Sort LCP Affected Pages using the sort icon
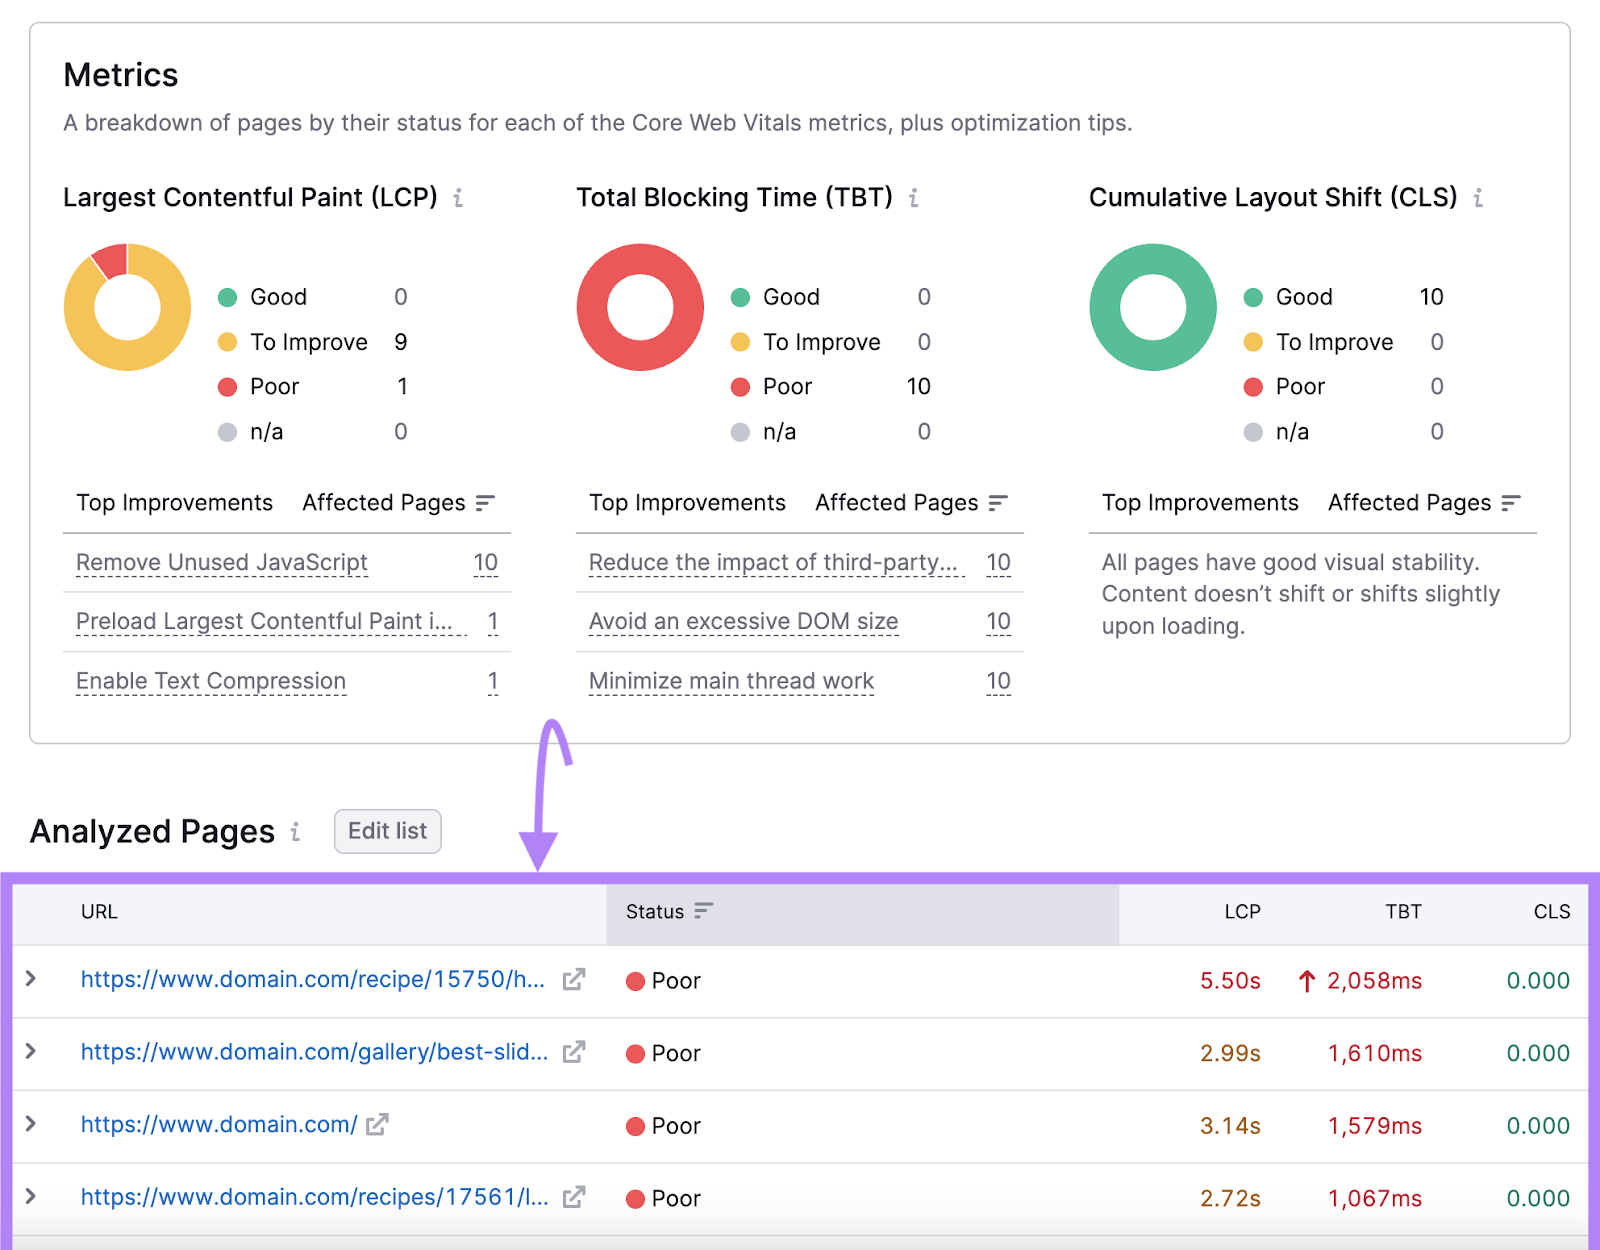The height and width of the screenshot is (1250, 1600). point(484,503)
